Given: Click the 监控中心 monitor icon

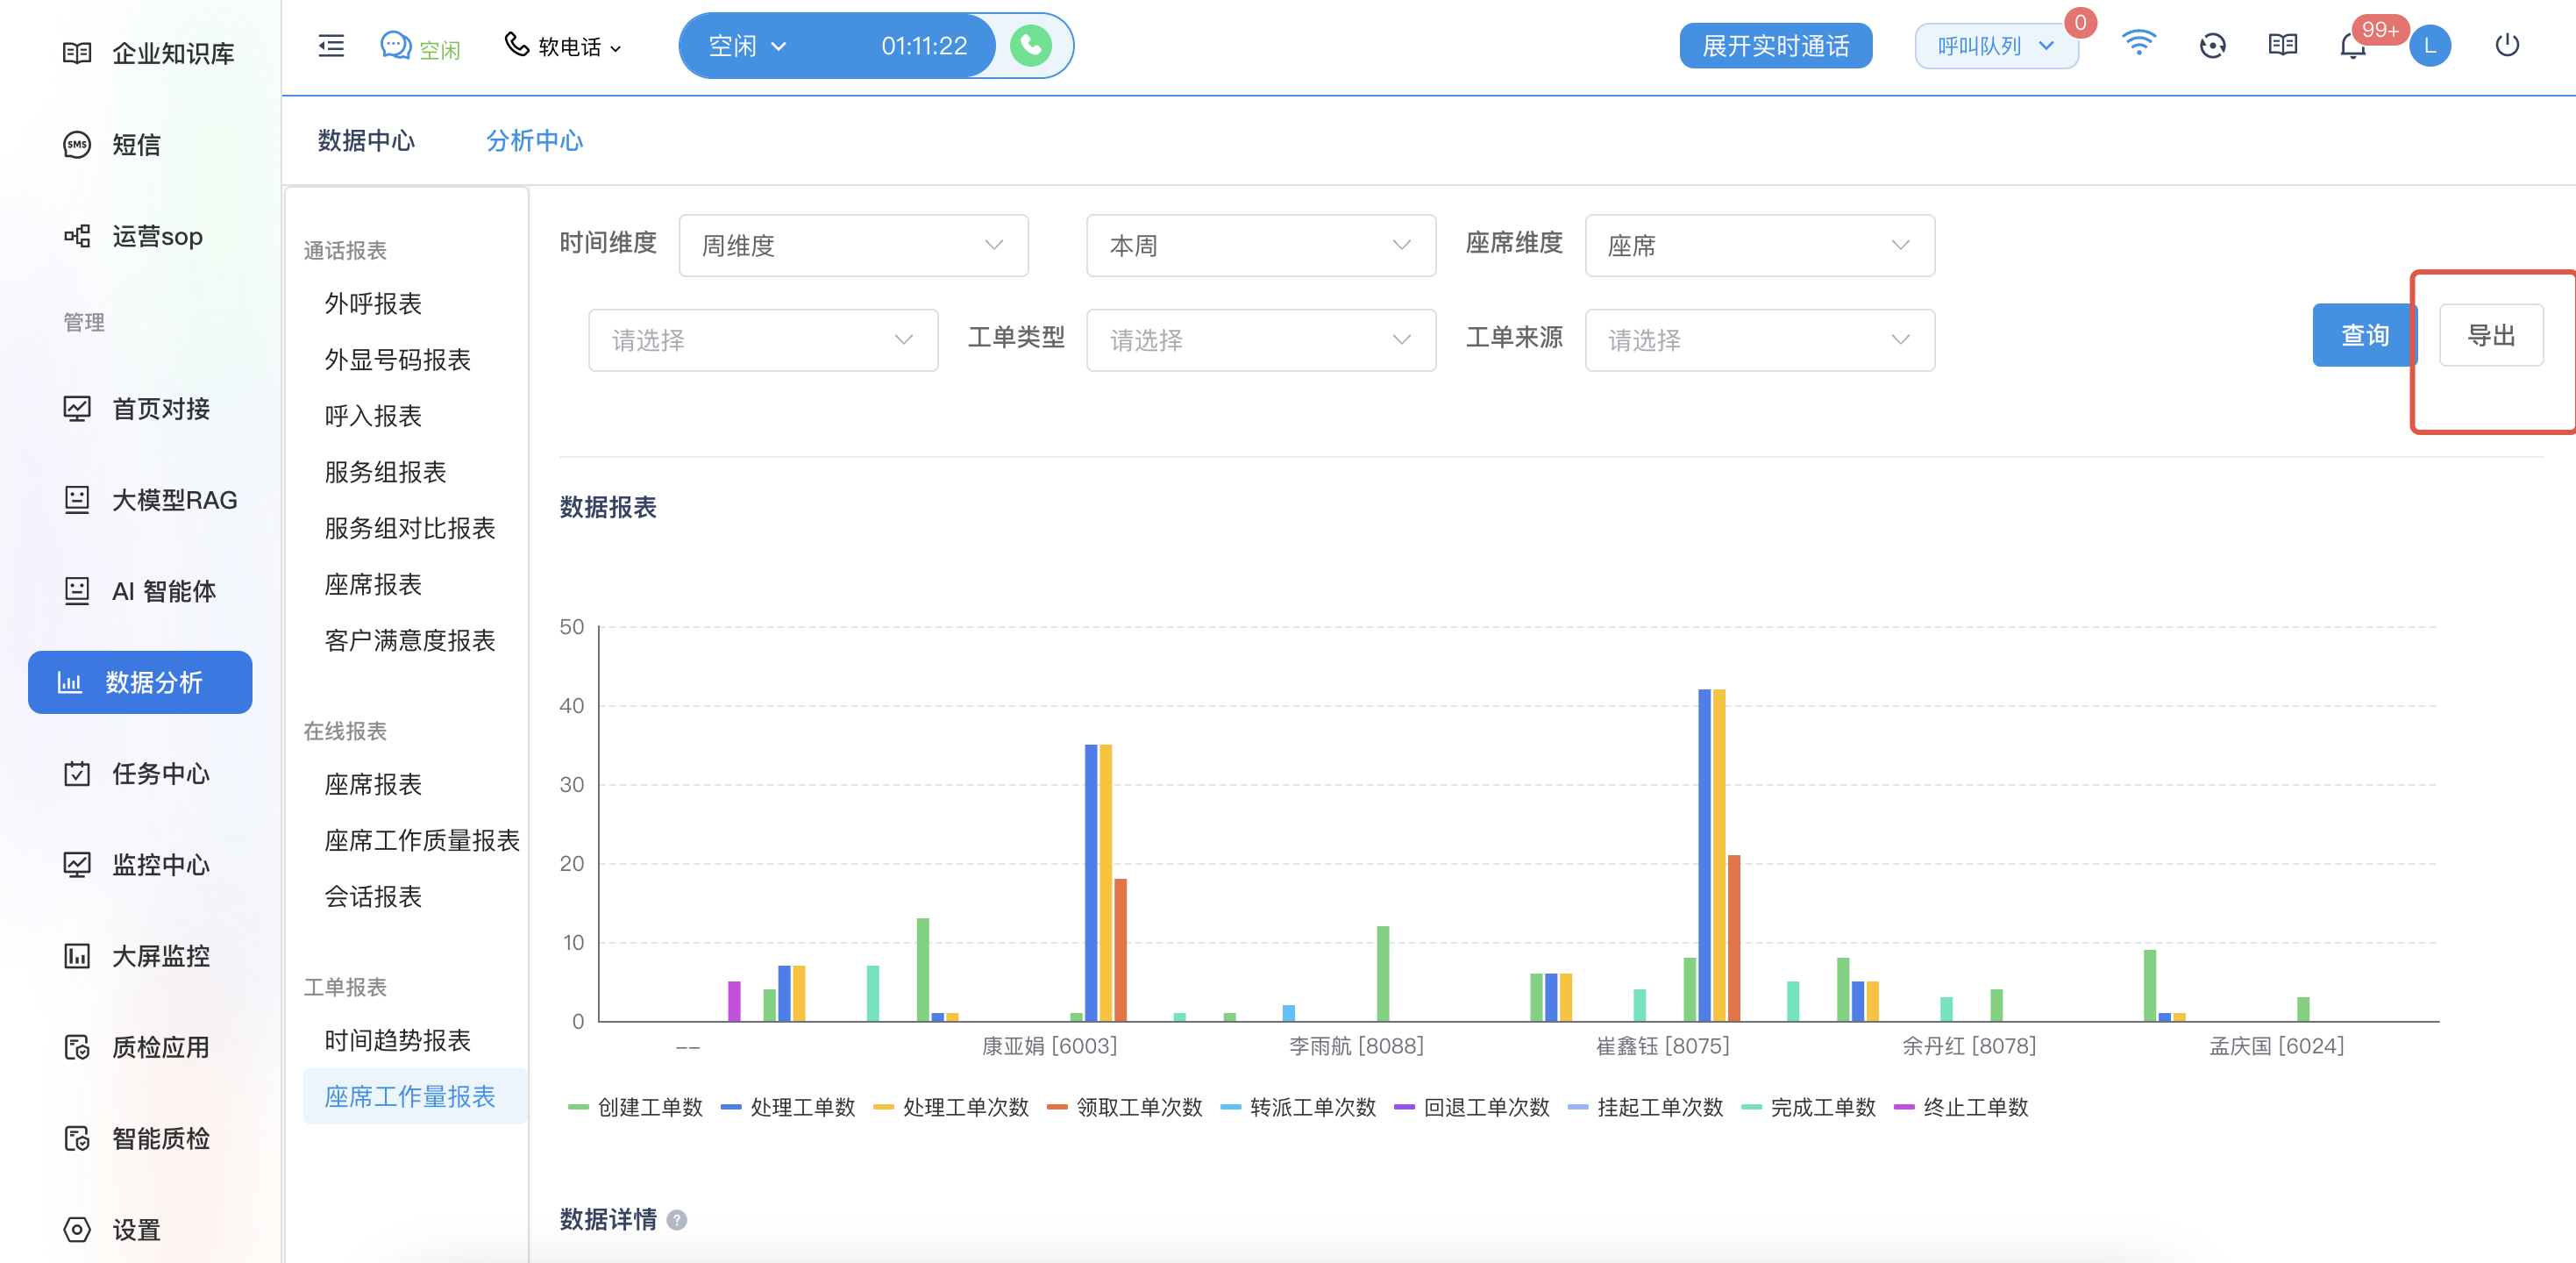Looking at the screenshot, I should coord(77,865).
